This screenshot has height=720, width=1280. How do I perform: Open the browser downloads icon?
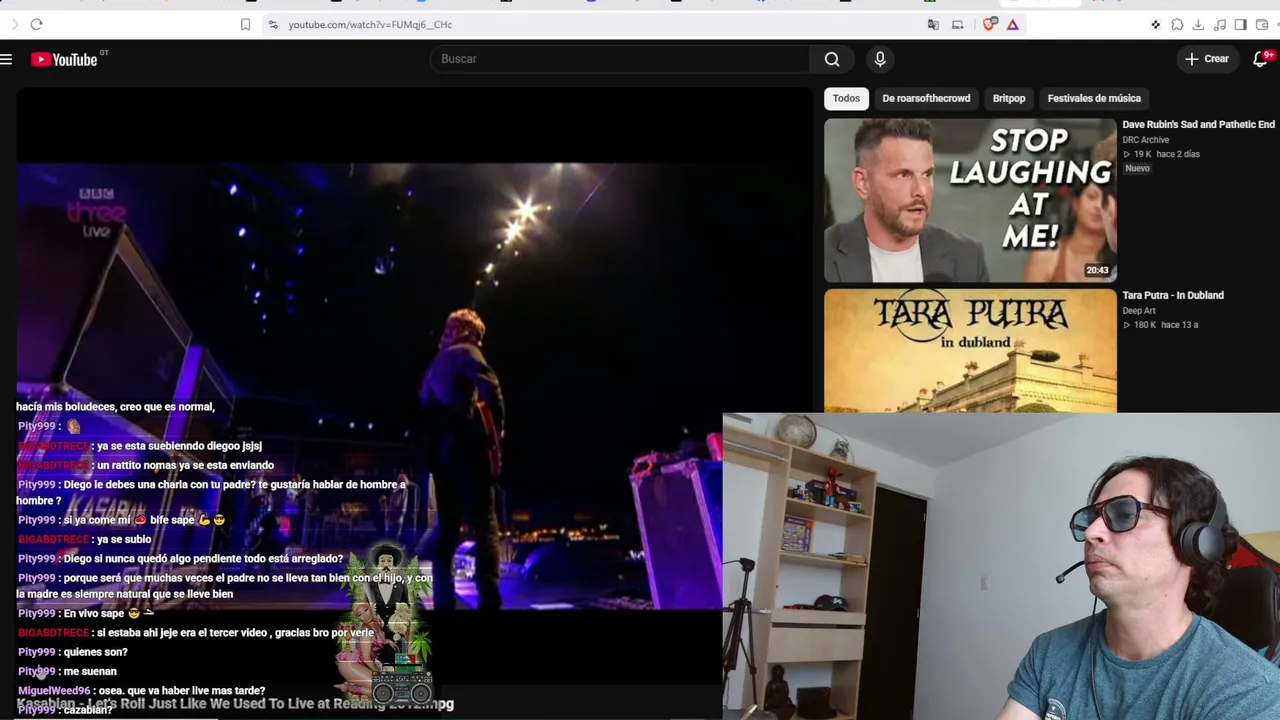(1198, 24)
